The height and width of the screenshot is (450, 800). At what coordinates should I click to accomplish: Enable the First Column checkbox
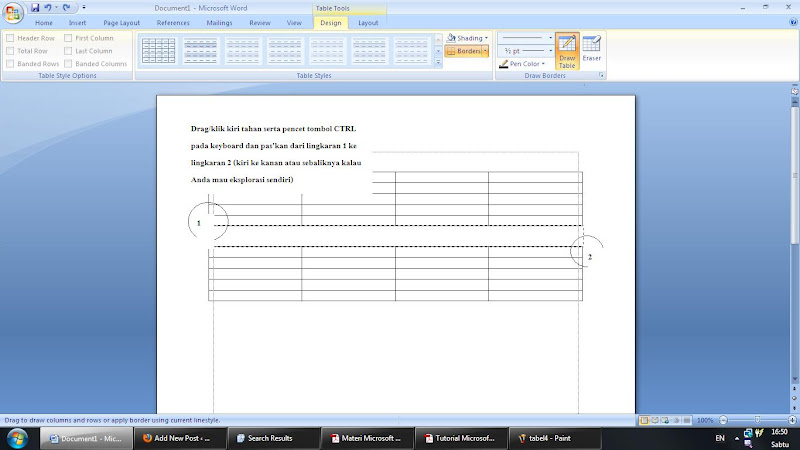pyautogui.click(x=68, y=38)
